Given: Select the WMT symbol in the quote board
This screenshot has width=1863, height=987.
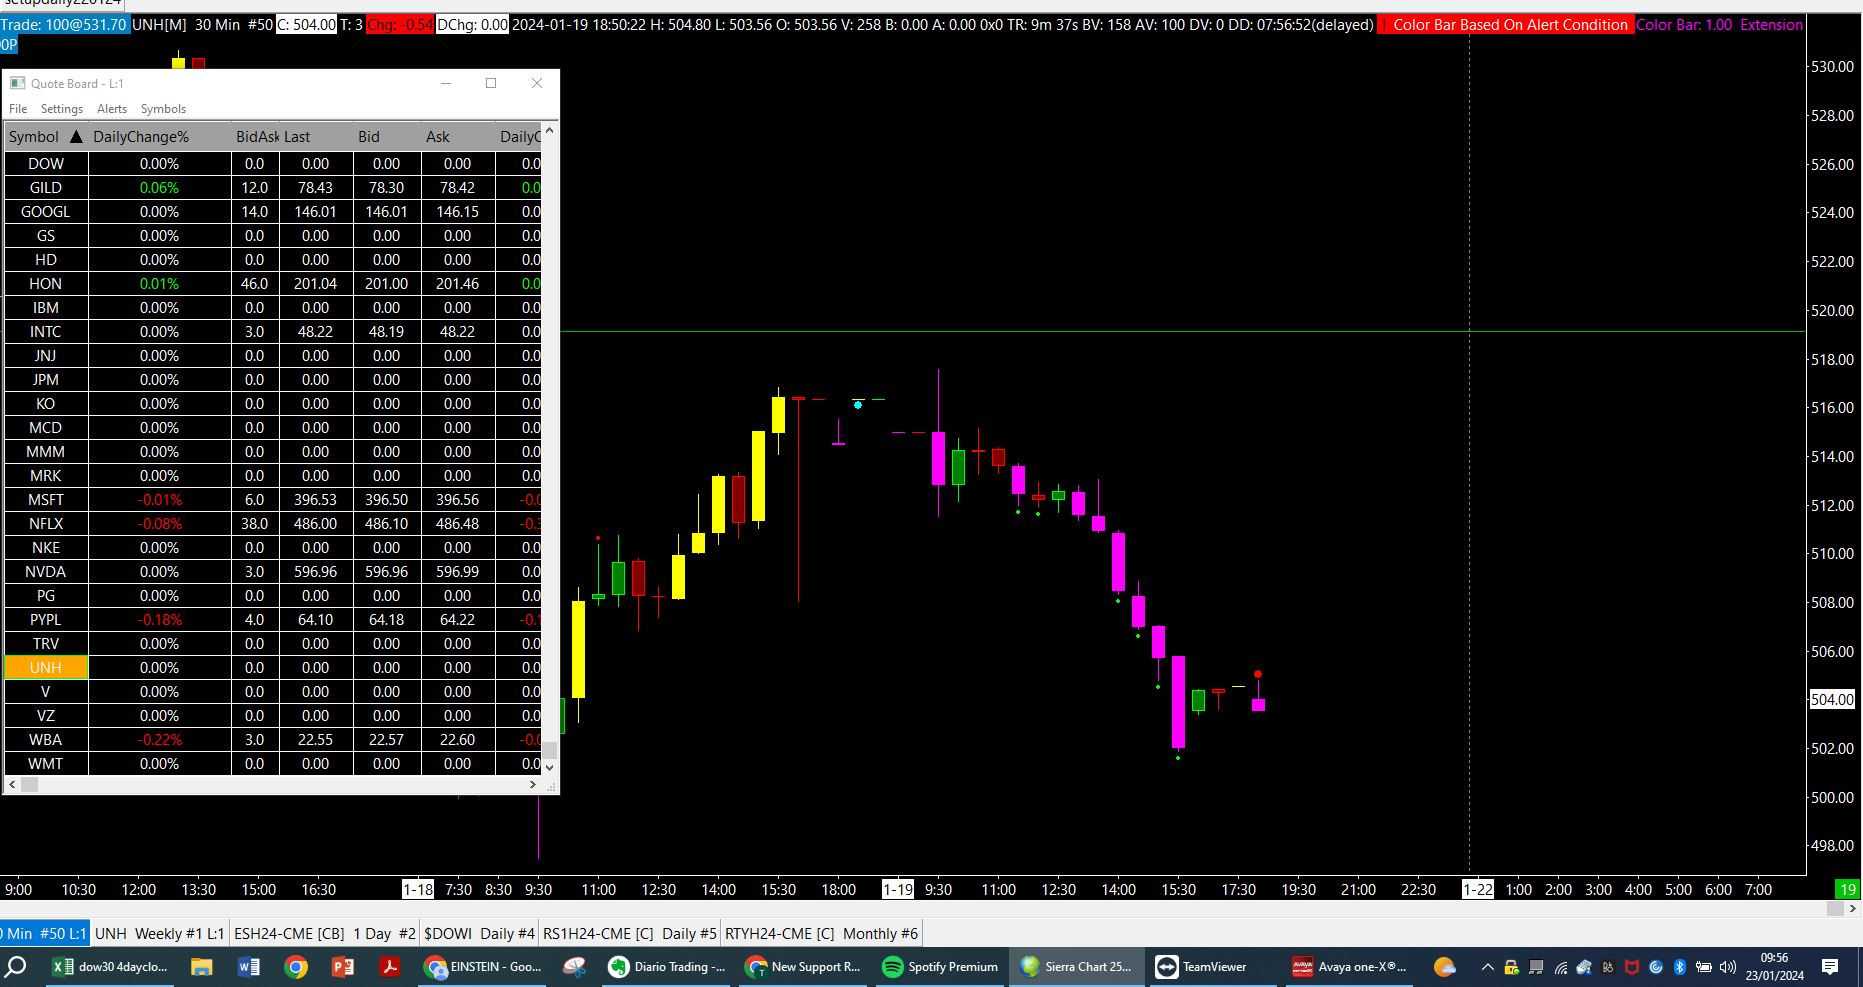Looking at the screenshot, I should [x=46, y=764].
